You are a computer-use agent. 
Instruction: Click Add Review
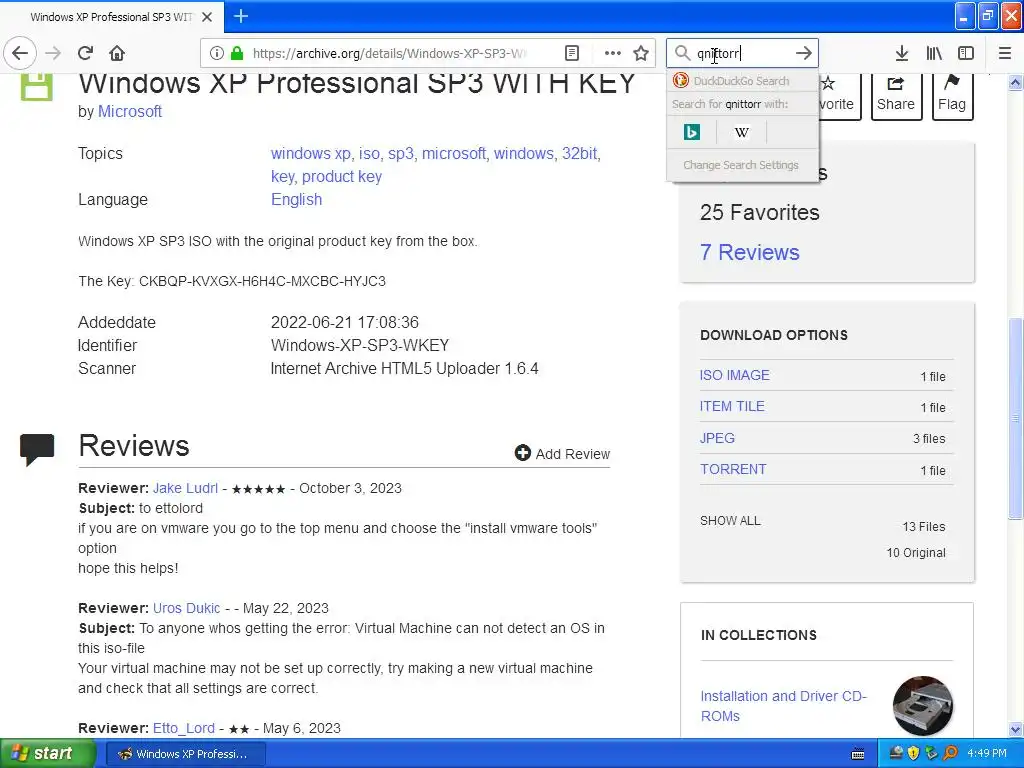coord(562,453)
